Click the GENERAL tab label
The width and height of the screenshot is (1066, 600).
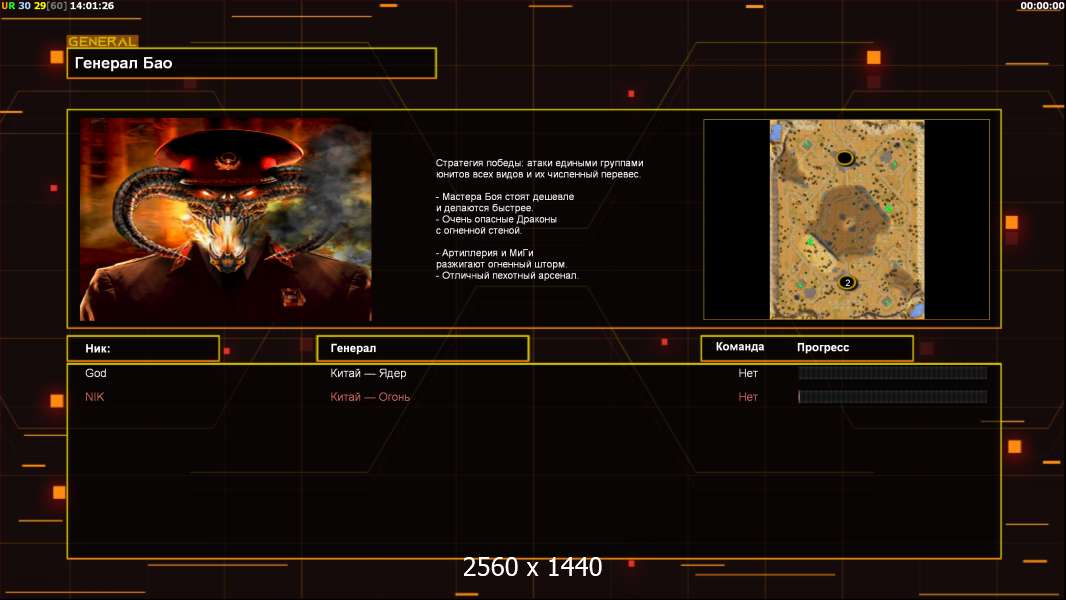click(x=102, y=42)
